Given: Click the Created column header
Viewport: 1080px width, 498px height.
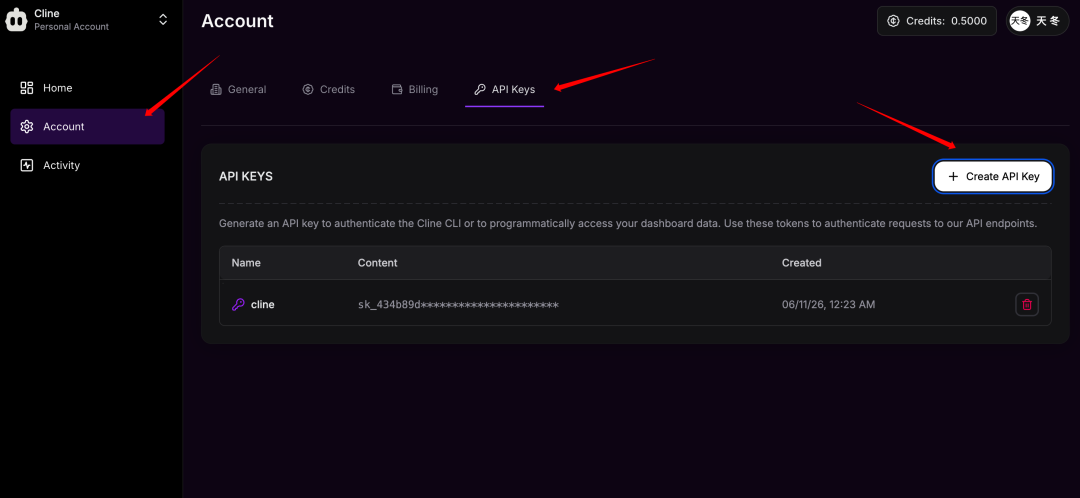Looking at the screenshot, I should pyautogui.click(x=802, y=262).
